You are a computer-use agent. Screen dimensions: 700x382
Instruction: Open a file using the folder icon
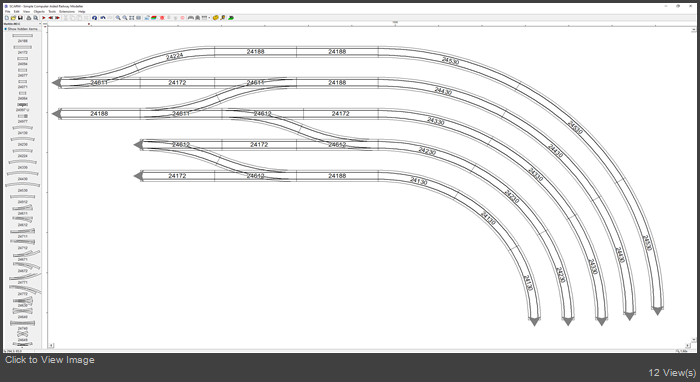pos(13,18)
